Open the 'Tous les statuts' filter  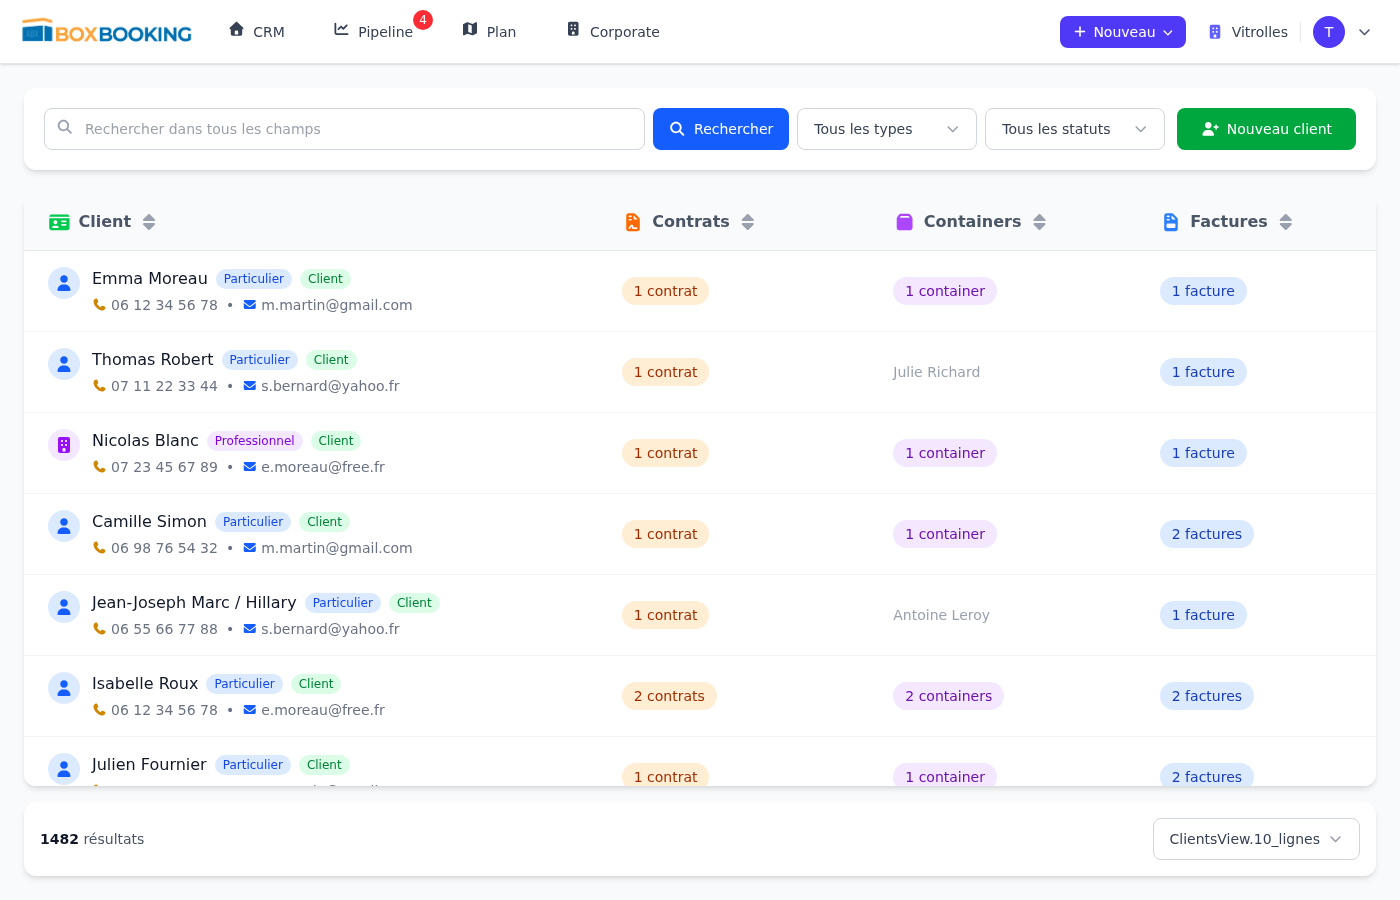1074,129
